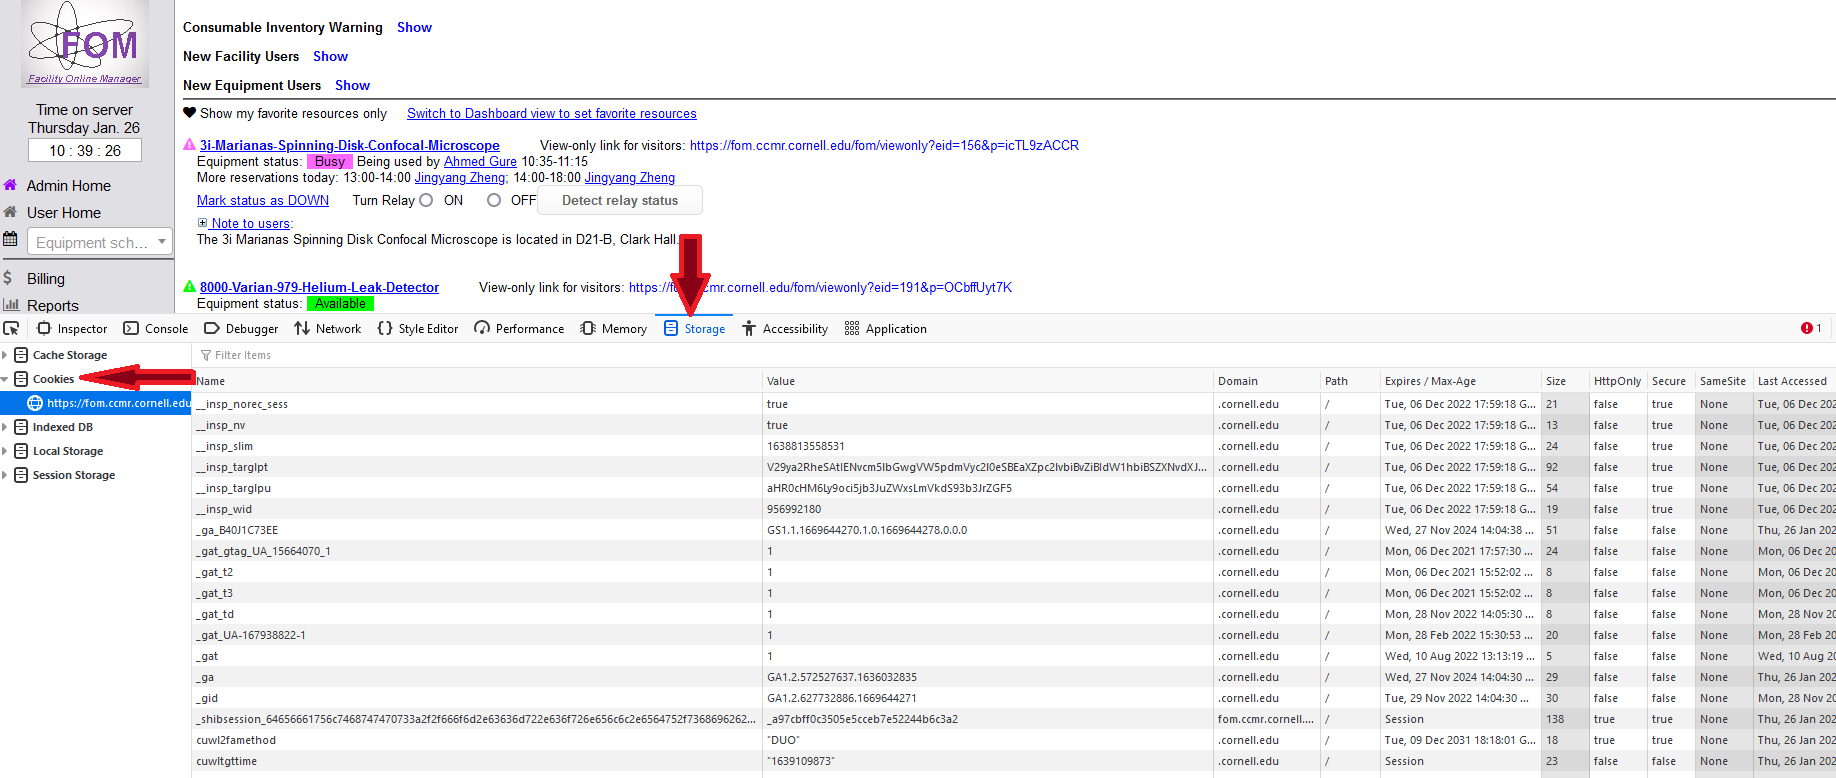Click the Detect relay status button

[620, 200]
